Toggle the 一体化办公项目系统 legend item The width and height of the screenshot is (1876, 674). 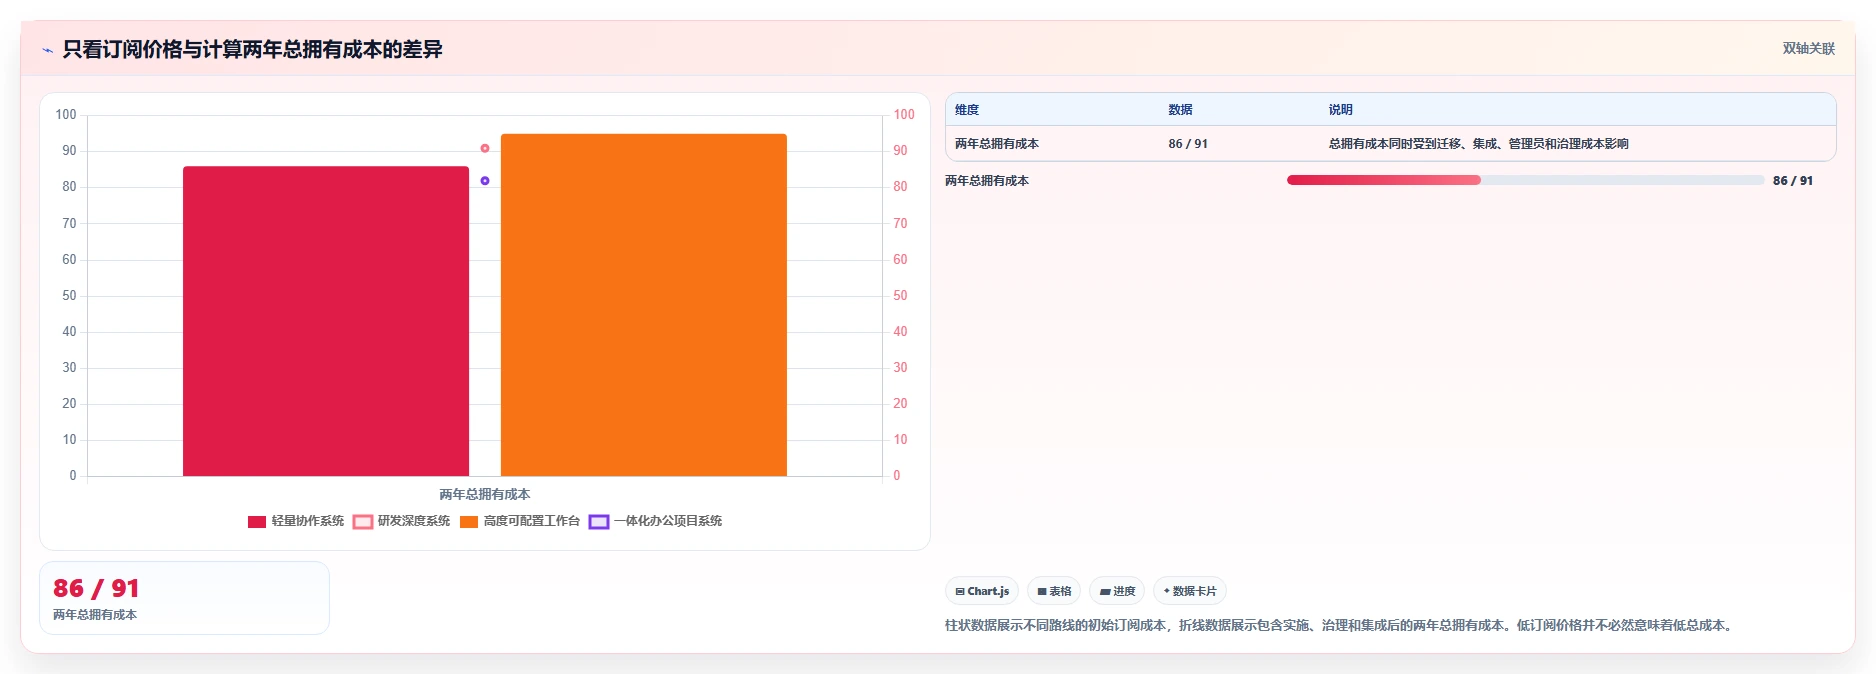[x=656, y=521]
